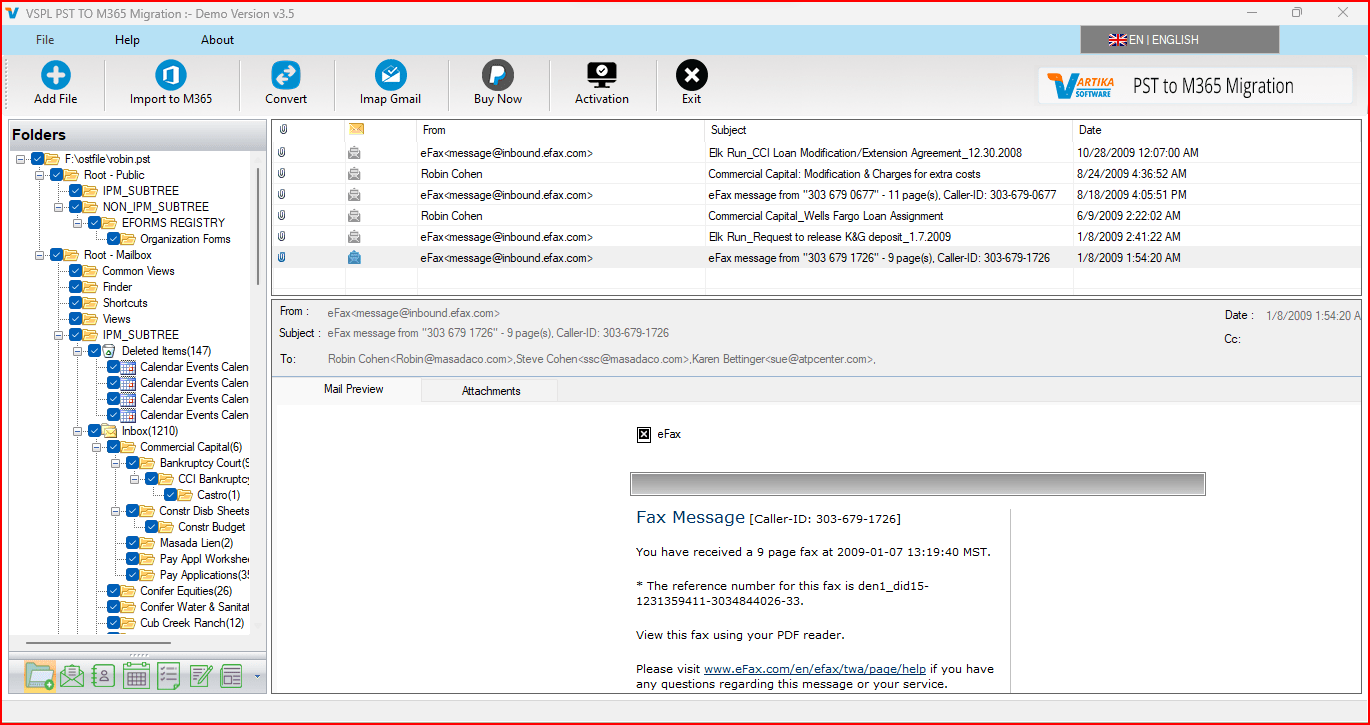
Task: Open the About menu
Action: [217, 40]
